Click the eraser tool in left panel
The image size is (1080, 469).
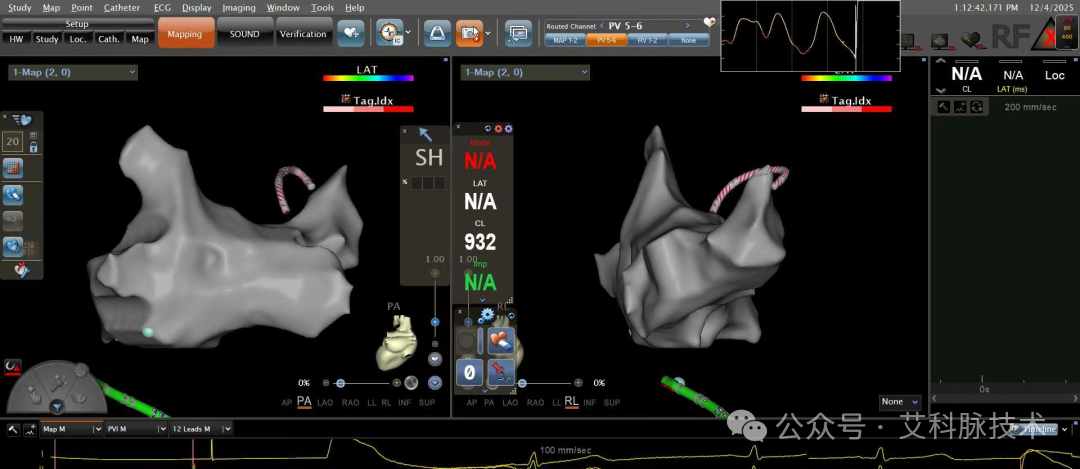(12, 194)
